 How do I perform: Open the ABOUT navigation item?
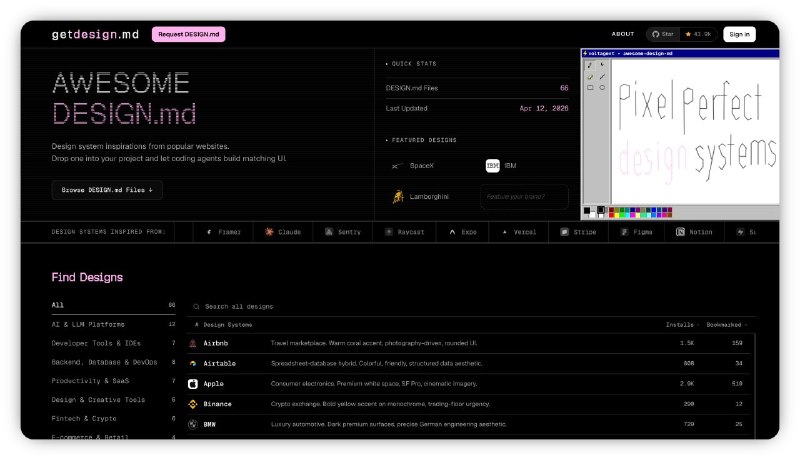click(x=623, y=34)
